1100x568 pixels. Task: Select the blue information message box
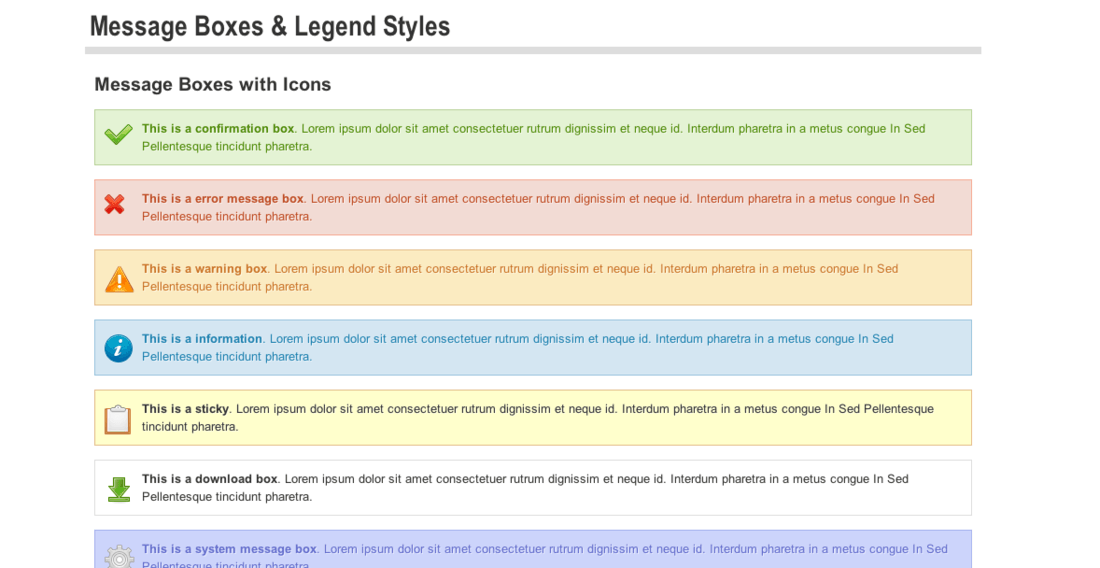coord(533,348)
